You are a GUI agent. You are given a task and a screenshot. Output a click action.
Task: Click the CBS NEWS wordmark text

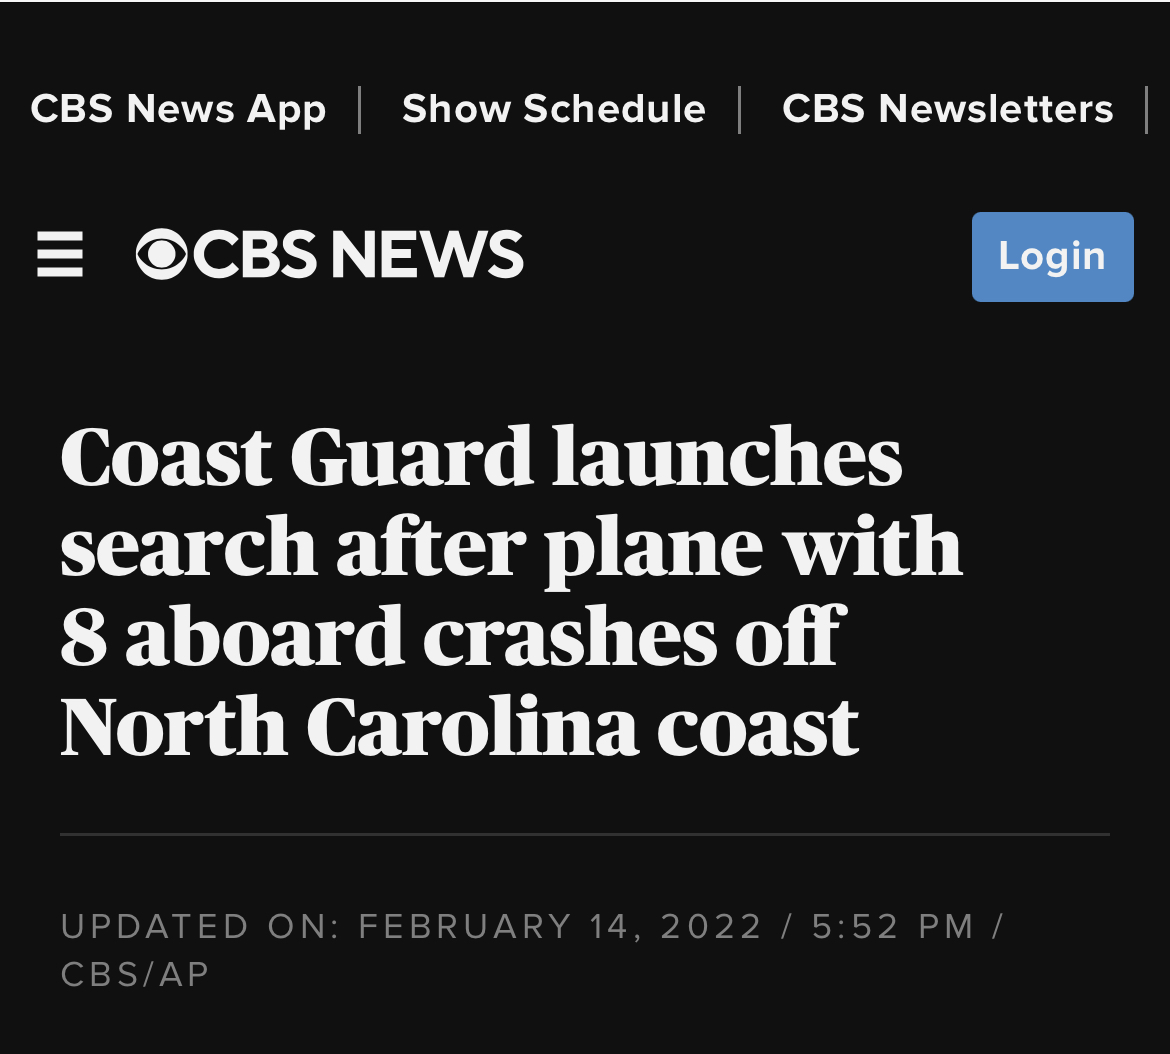pos(358,254)
